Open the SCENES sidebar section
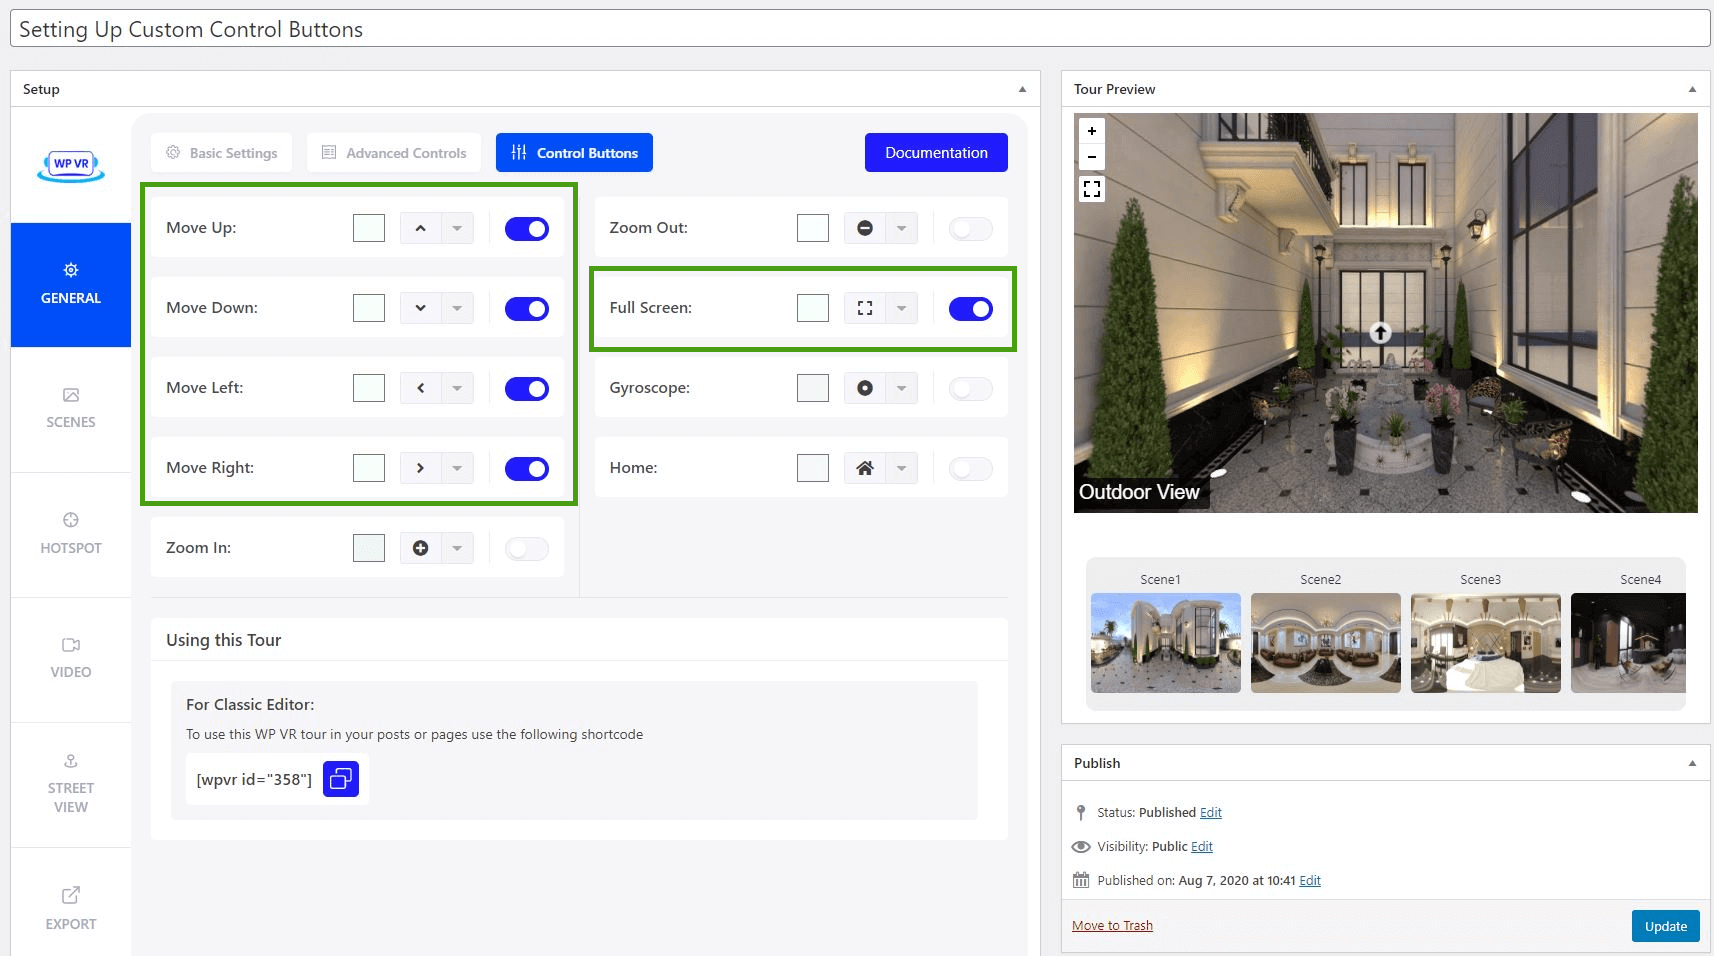The height and width of the screenshot is (956, 1714). [71, 409]
